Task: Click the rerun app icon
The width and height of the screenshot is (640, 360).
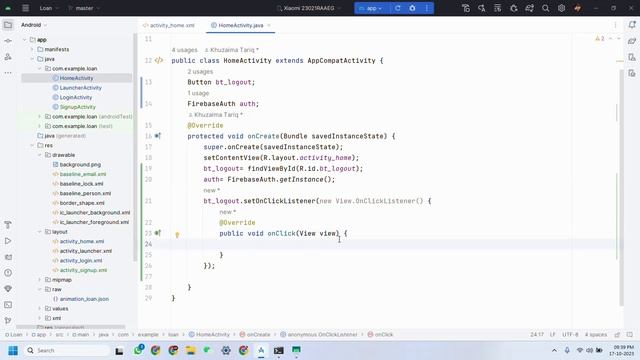Action: point(398,8)
